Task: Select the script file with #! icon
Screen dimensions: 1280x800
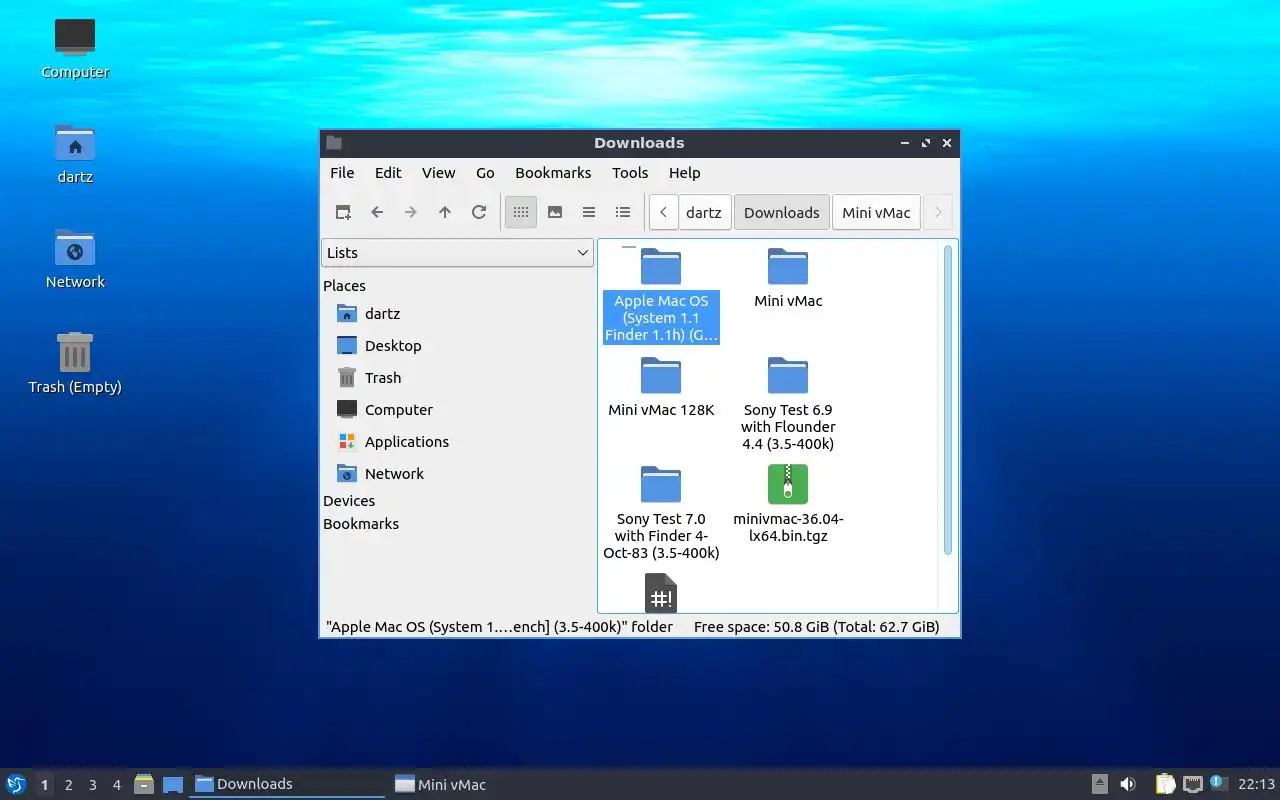Action: (x=661, y=593)
